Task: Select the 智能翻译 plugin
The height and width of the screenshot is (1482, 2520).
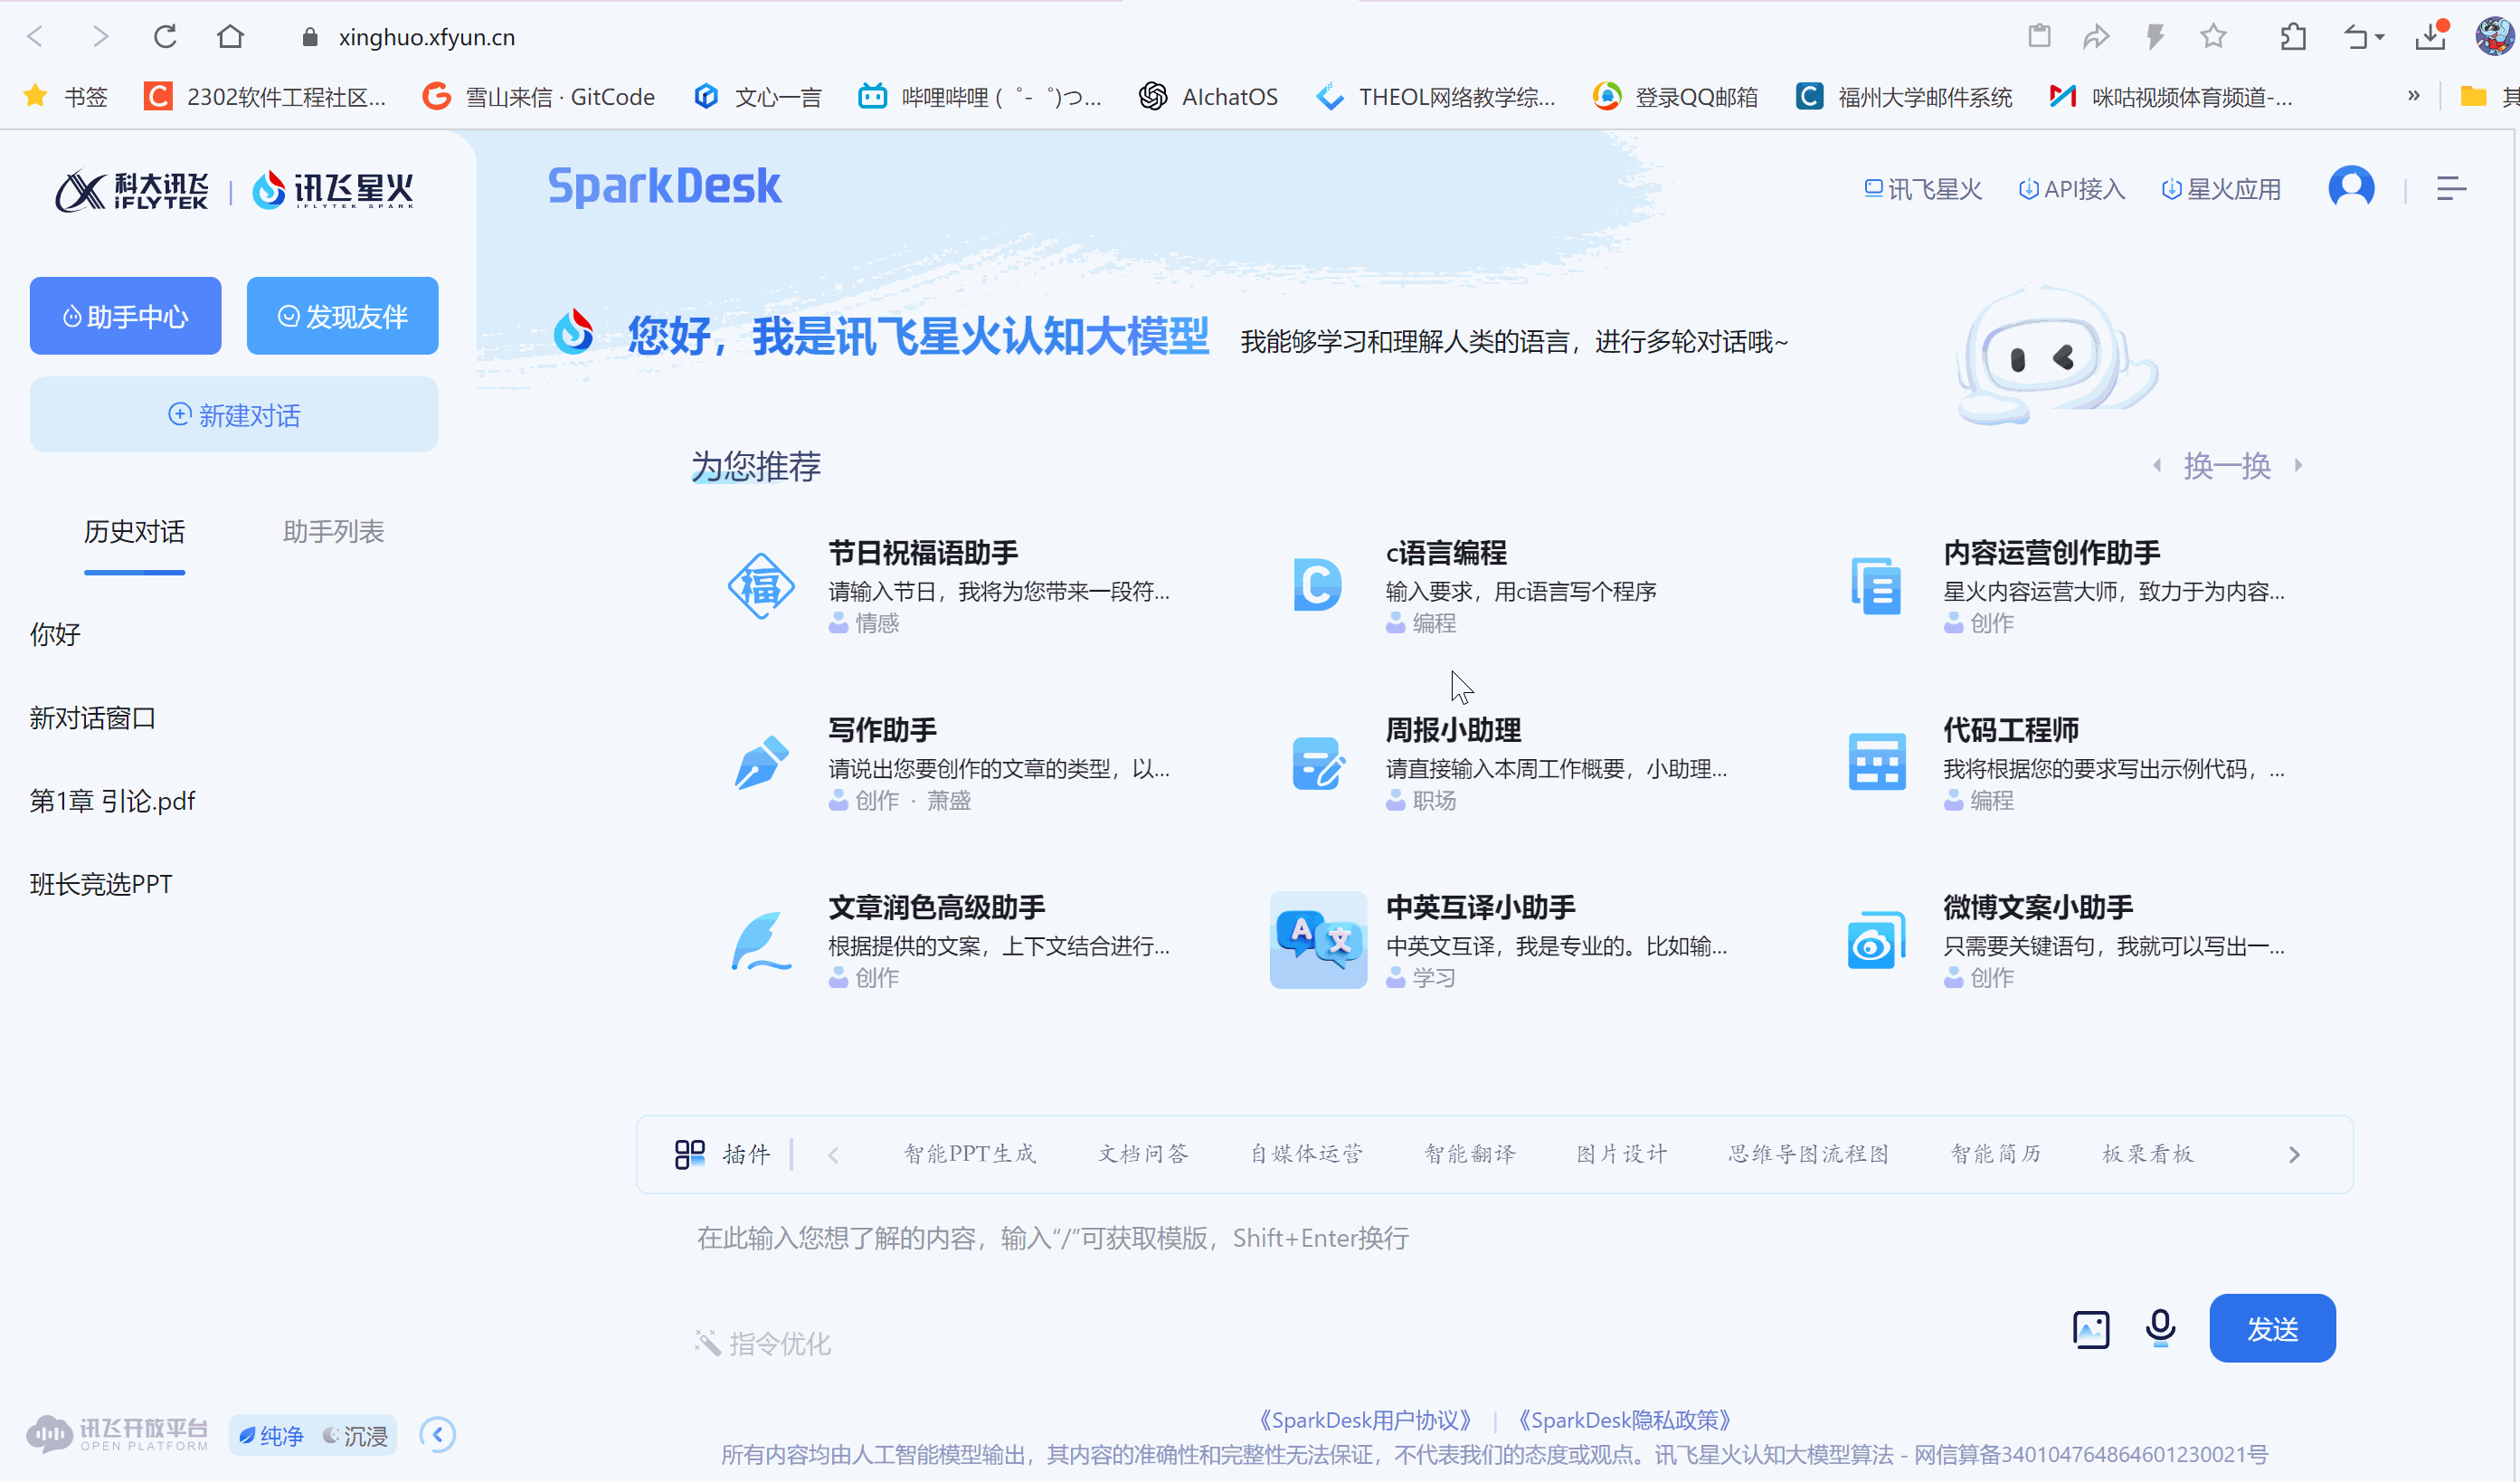Action: click(1470, 1154)
